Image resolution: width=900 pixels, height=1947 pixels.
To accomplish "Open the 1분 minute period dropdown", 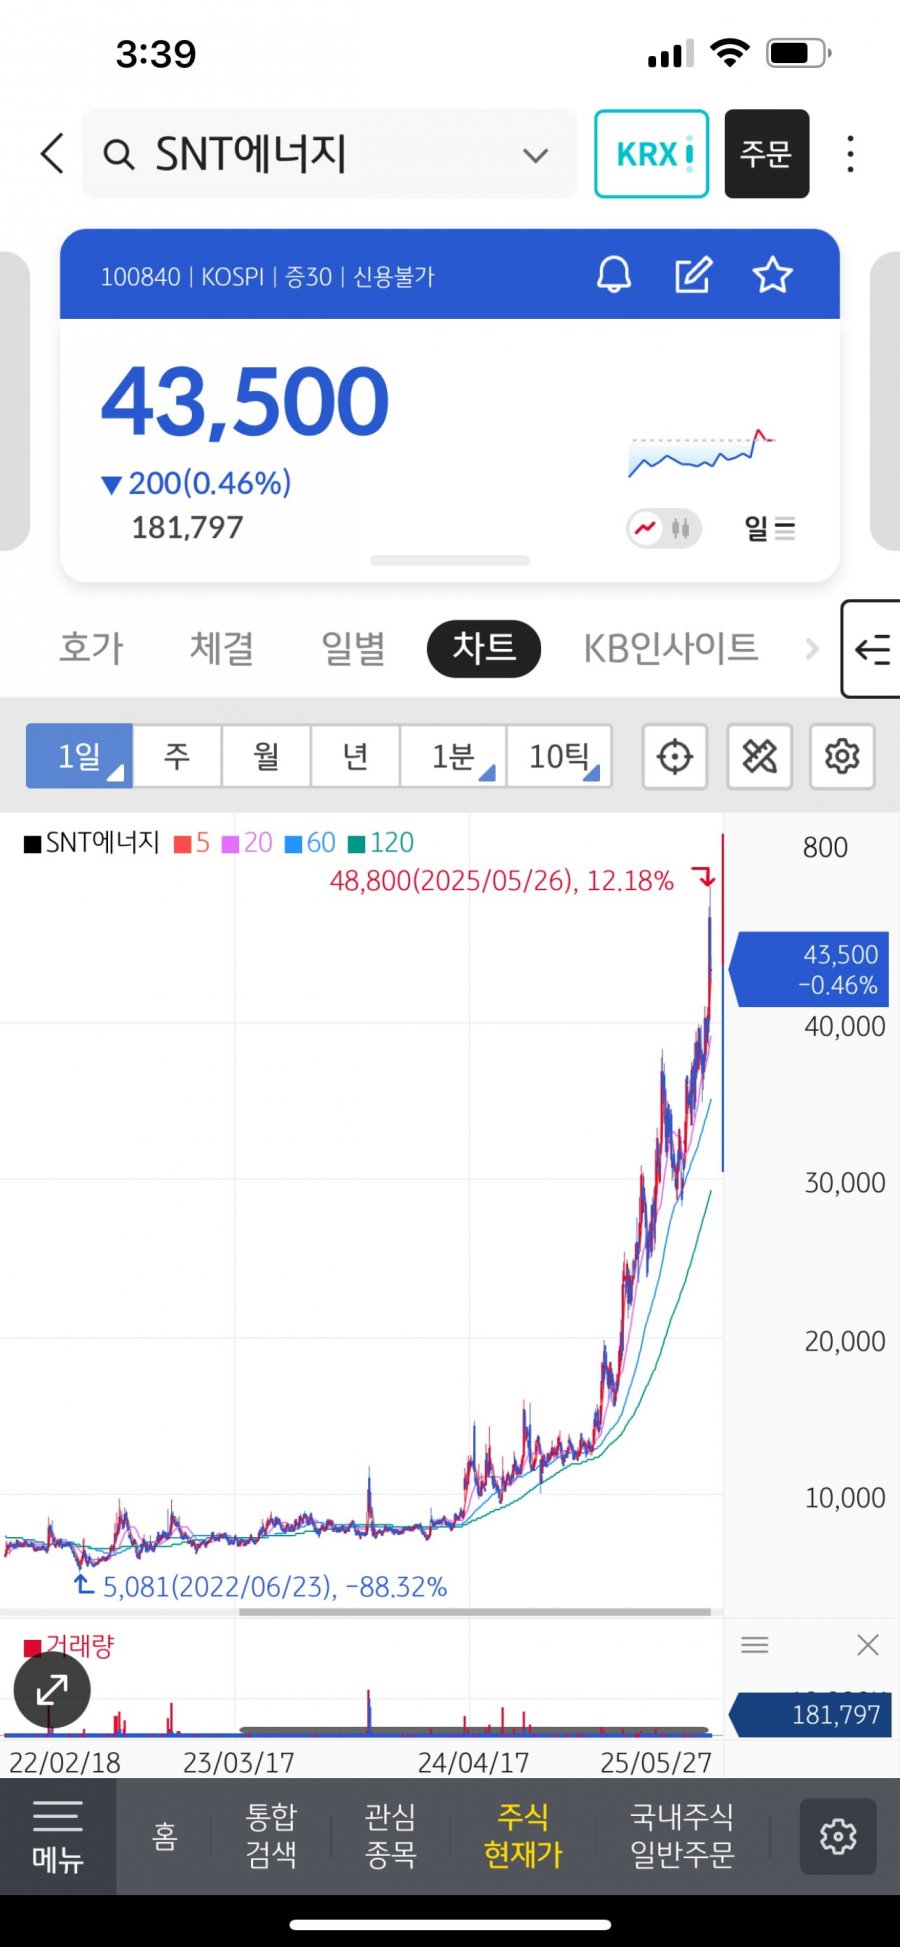I will (453, 756).
